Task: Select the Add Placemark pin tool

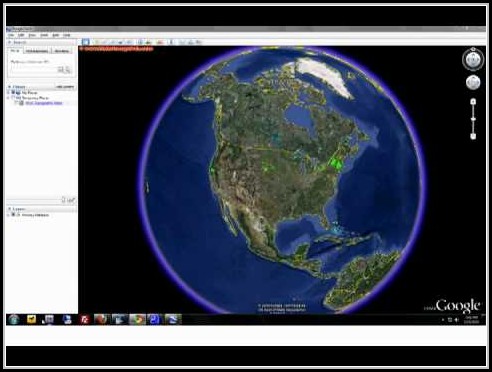Action: tap(97, 42)
